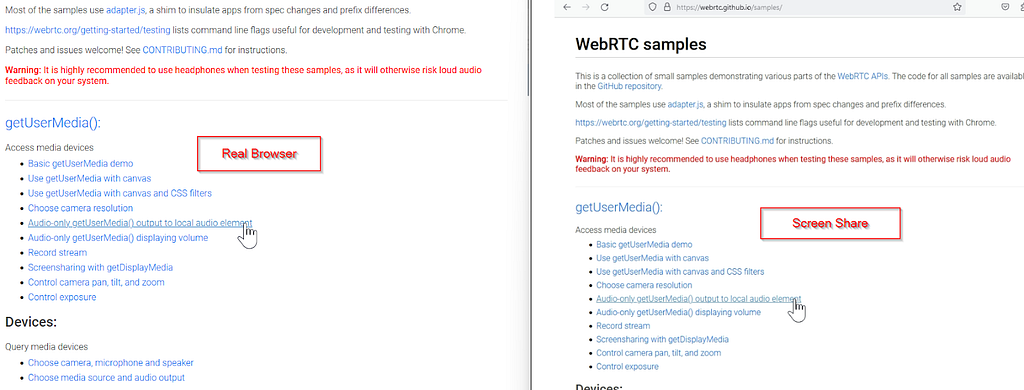
Task: Click 'Query media devices' text
Action: 46,347
